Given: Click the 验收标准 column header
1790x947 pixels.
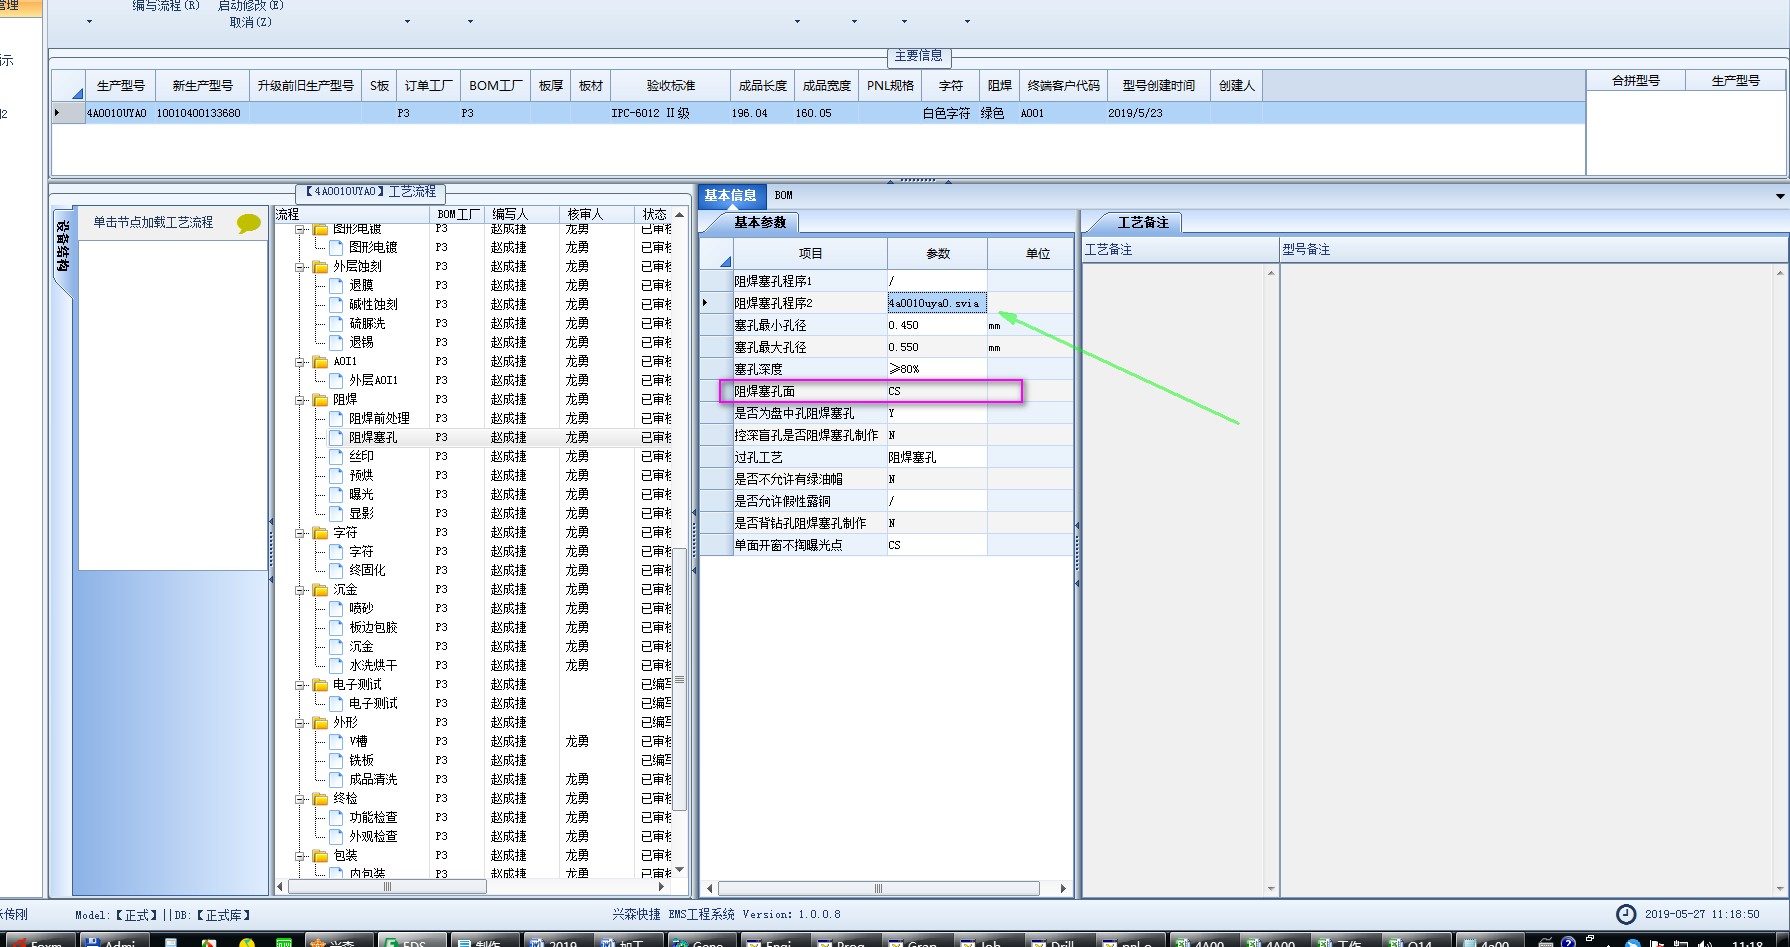Looking at the screenshot, I should [670, 86].
